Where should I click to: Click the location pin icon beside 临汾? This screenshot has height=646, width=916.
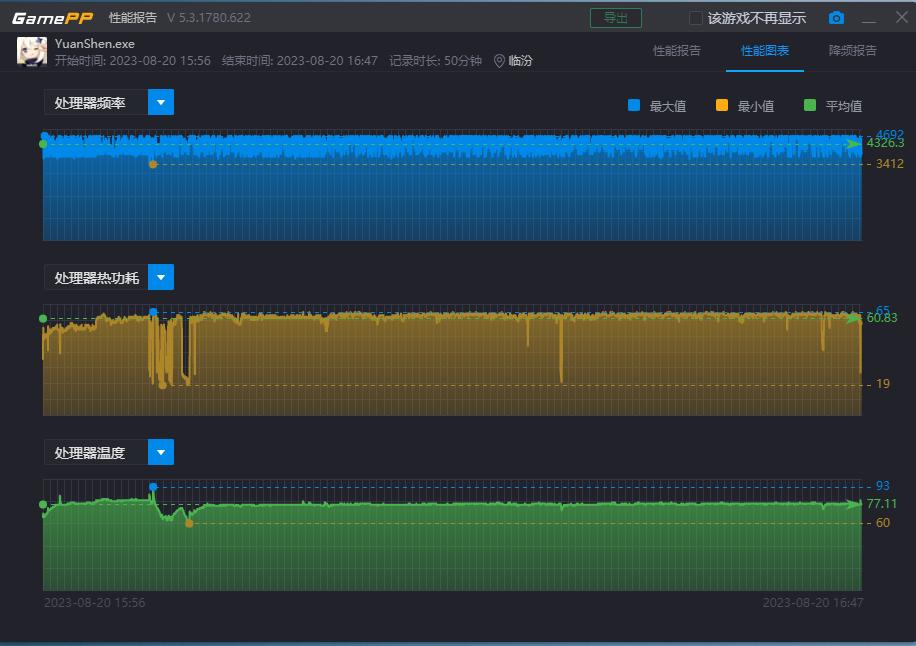pos(499,61)
